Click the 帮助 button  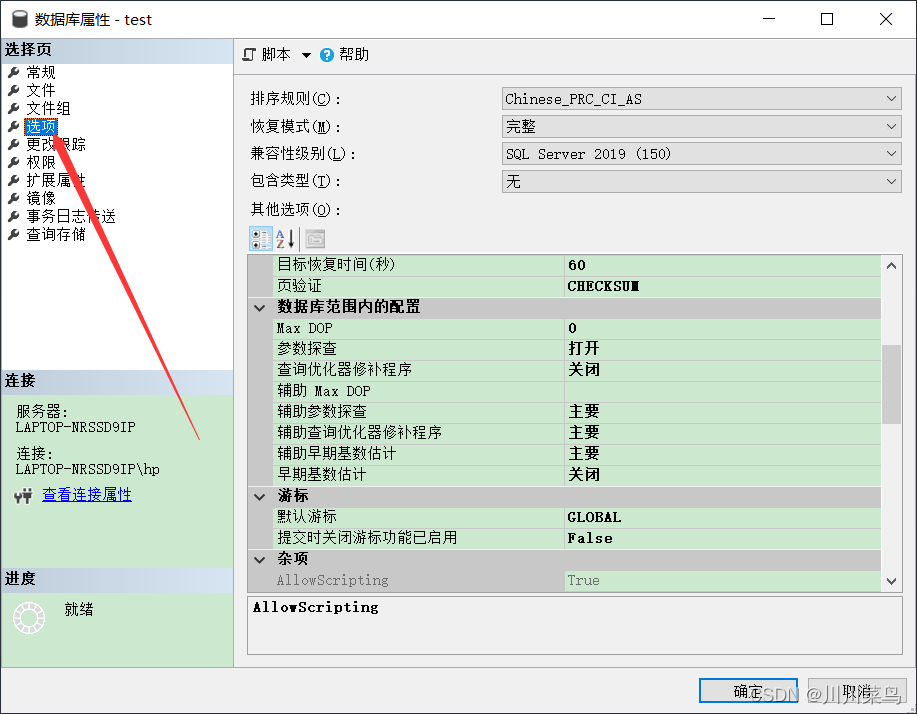(x=344, y=54)
